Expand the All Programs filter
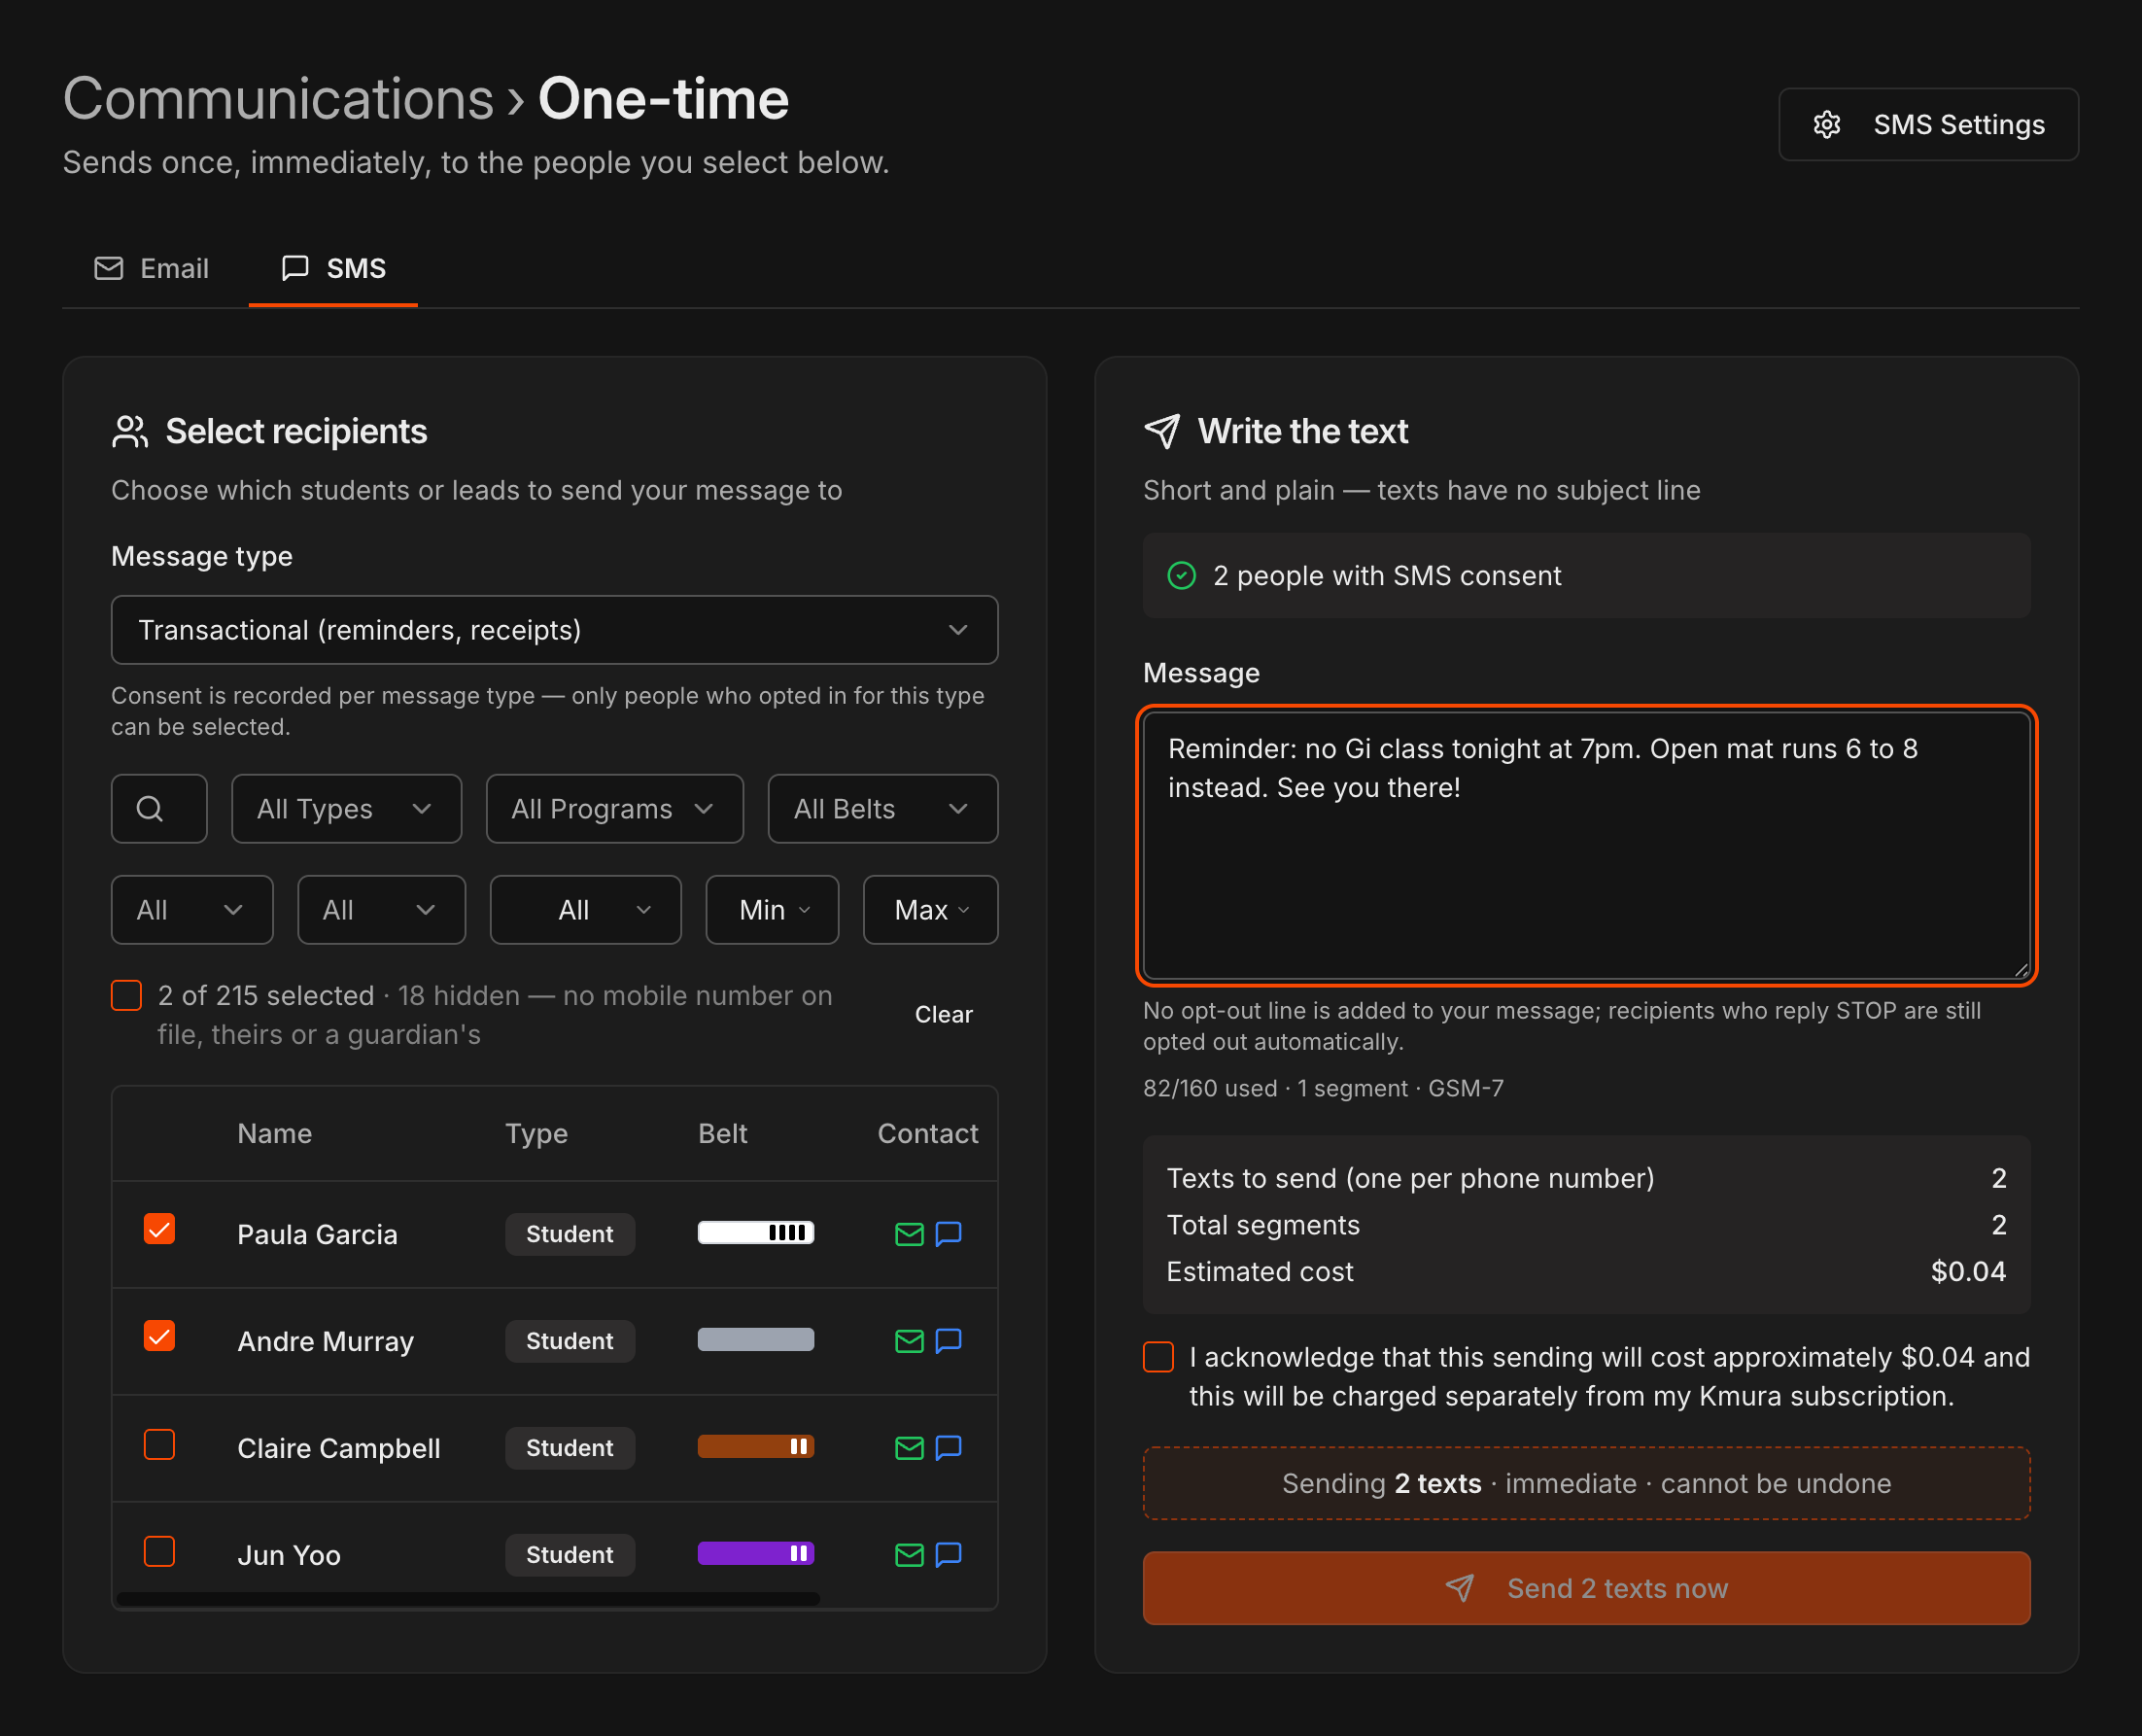 615,808
